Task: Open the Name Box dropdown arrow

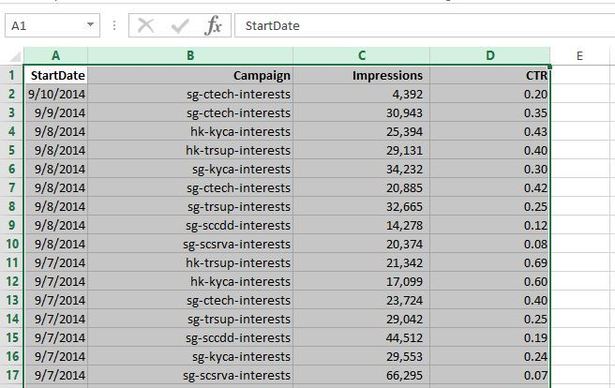Action: (91, 25)
